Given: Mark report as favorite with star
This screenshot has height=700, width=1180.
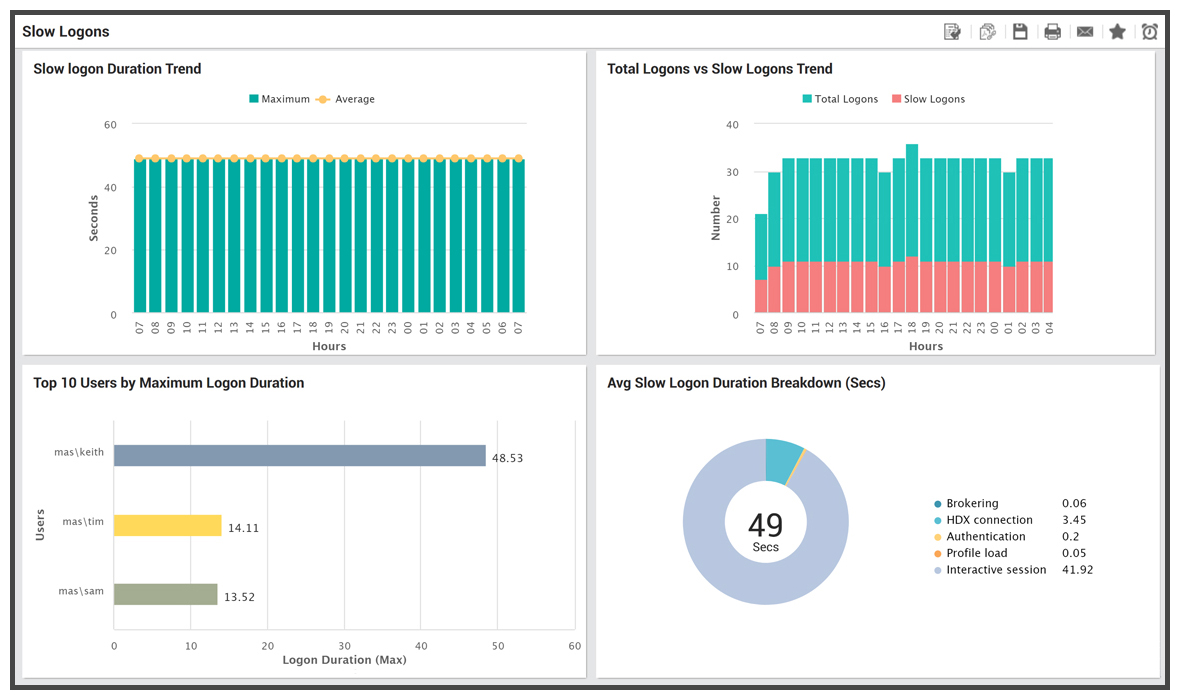Looking at the screenshot, I should (1117, 32).
